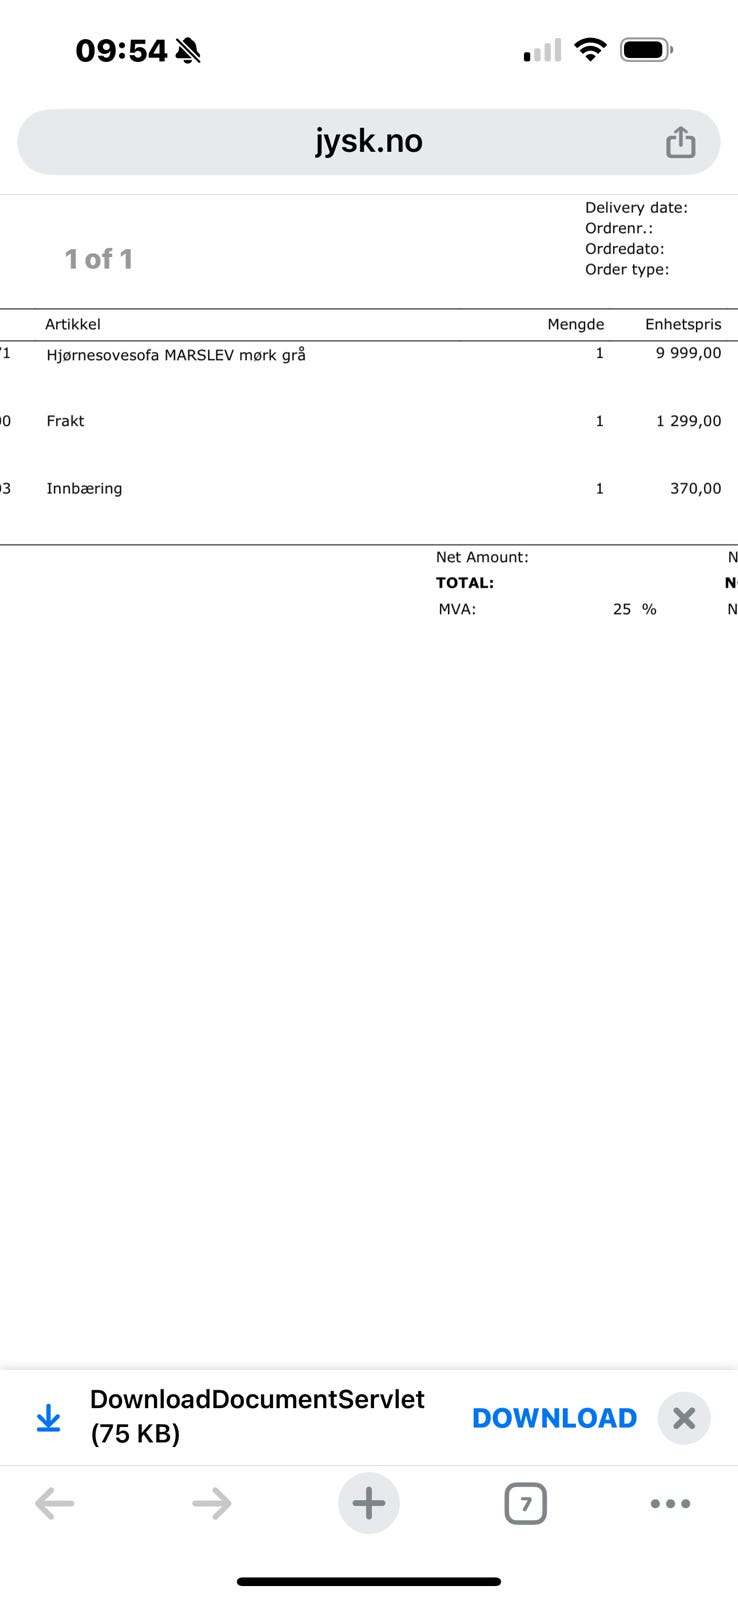This screenshot has height=1600, width=738.
Task: Tap the DownloadDocumentServlet file name
Action: point(257,1399)
